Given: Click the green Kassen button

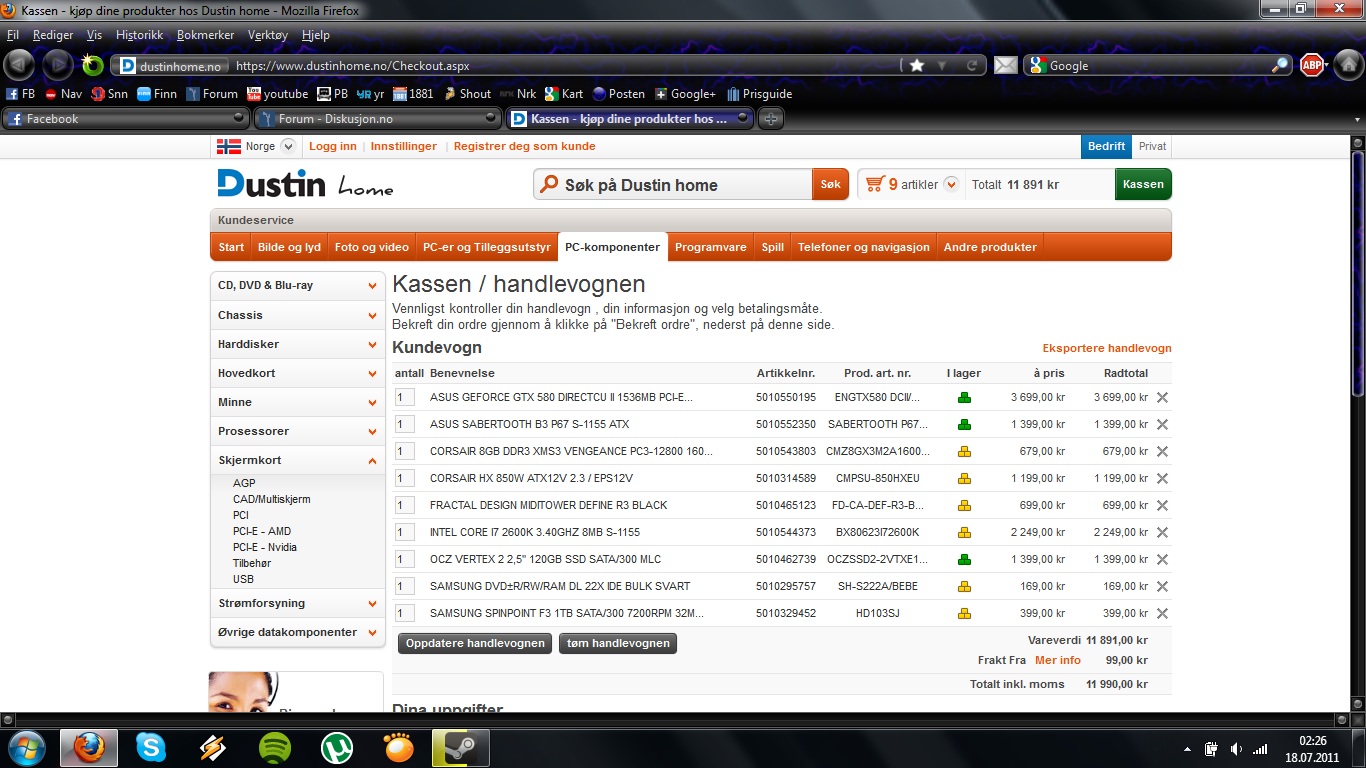Looking at the screenshot, I should click(1143, 184).
